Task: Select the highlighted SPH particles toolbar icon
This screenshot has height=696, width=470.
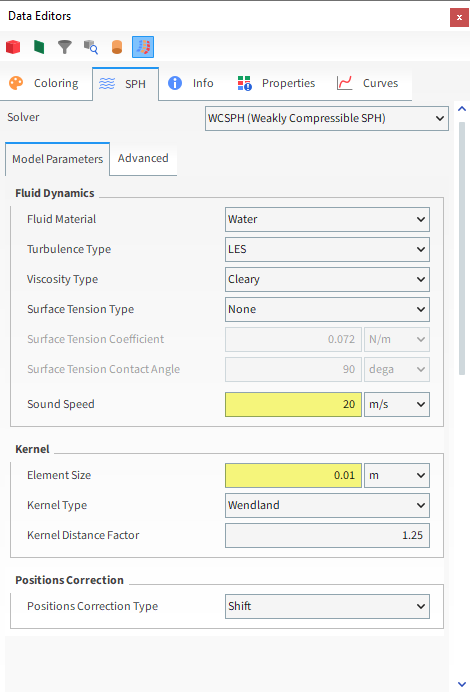Action: pyautogui.click(x=143, y=47)
